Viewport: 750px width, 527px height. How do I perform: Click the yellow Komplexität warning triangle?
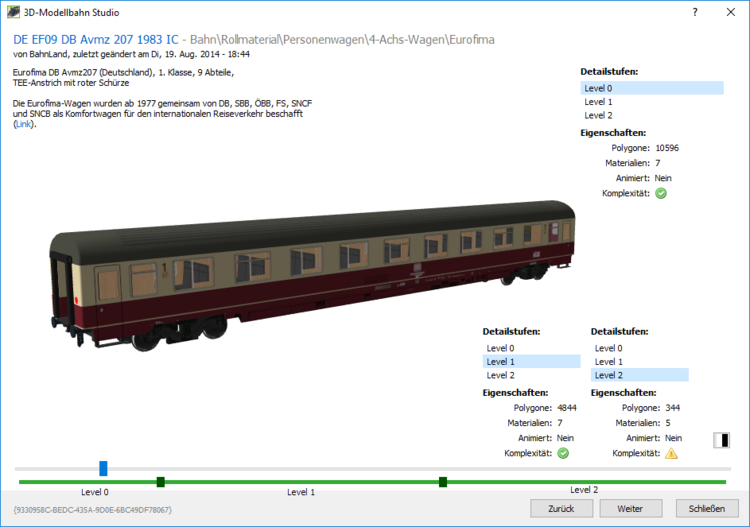[671, 453]
